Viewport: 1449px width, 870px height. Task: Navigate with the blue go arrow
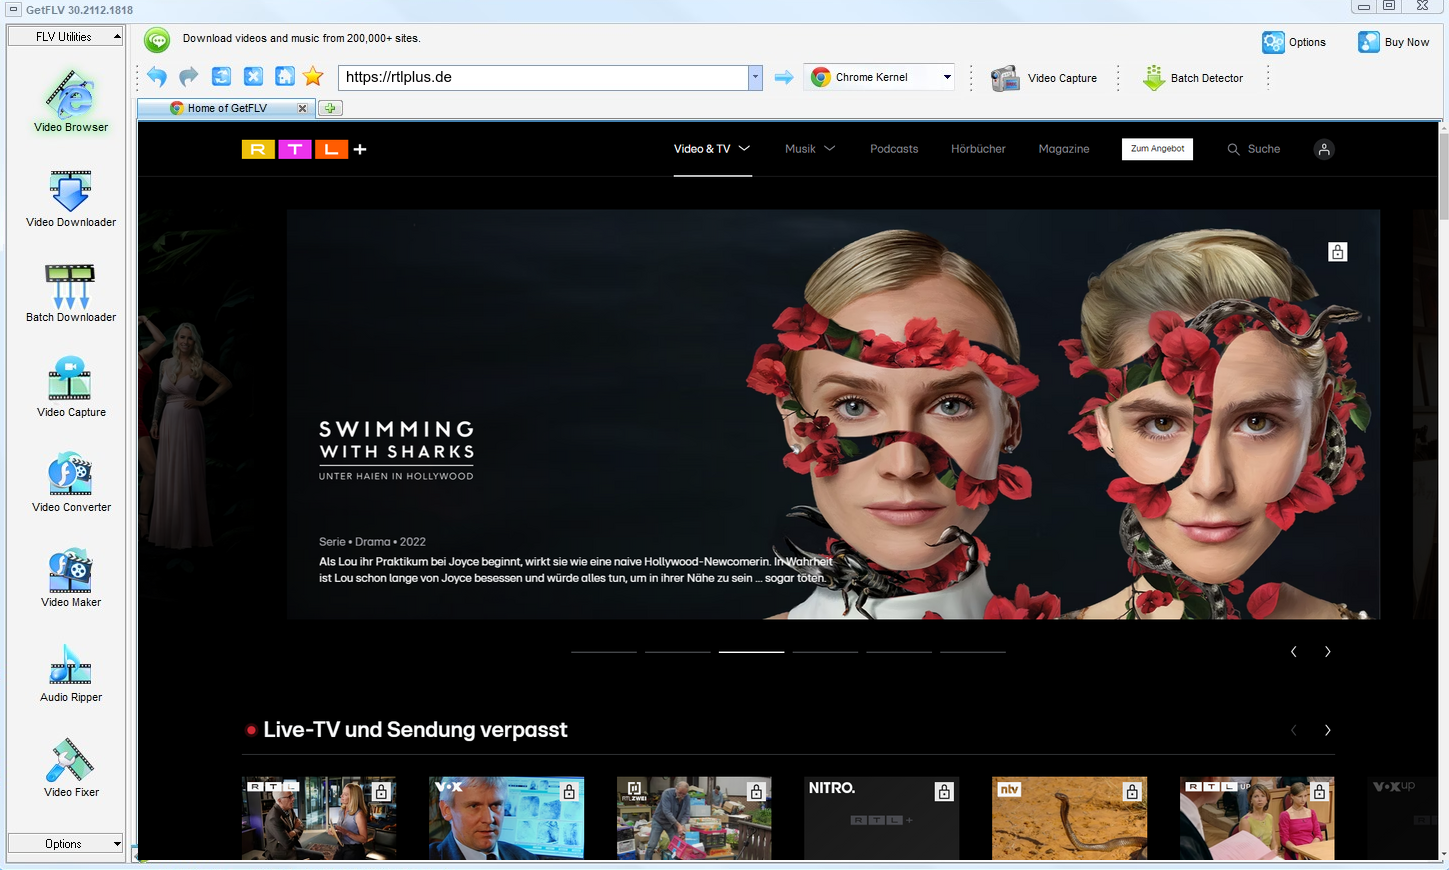784,77
